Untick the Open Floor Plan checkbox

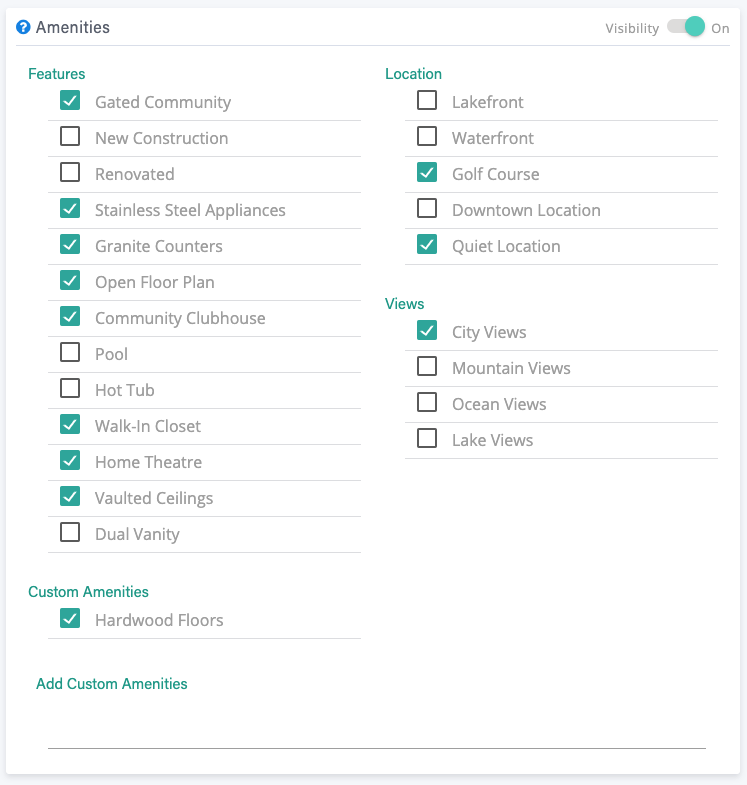click(x=70, y=280)
